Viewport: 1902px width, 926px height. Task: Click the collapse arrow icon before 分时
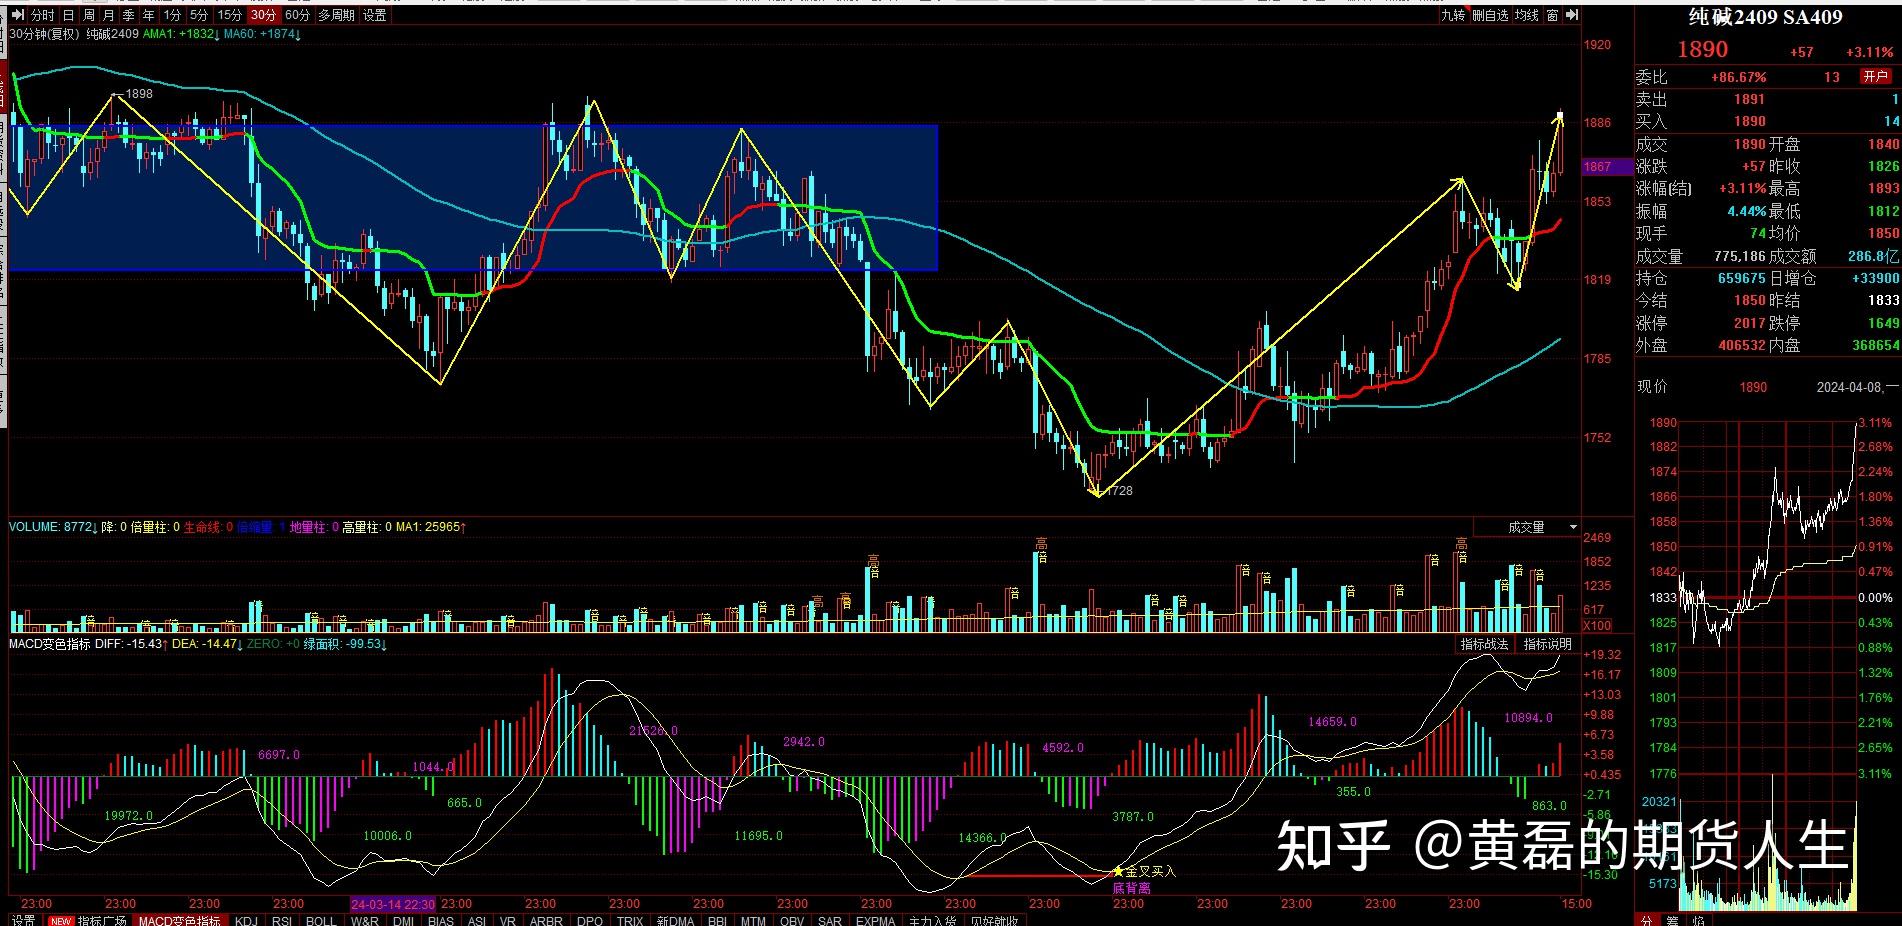(18, 15)
